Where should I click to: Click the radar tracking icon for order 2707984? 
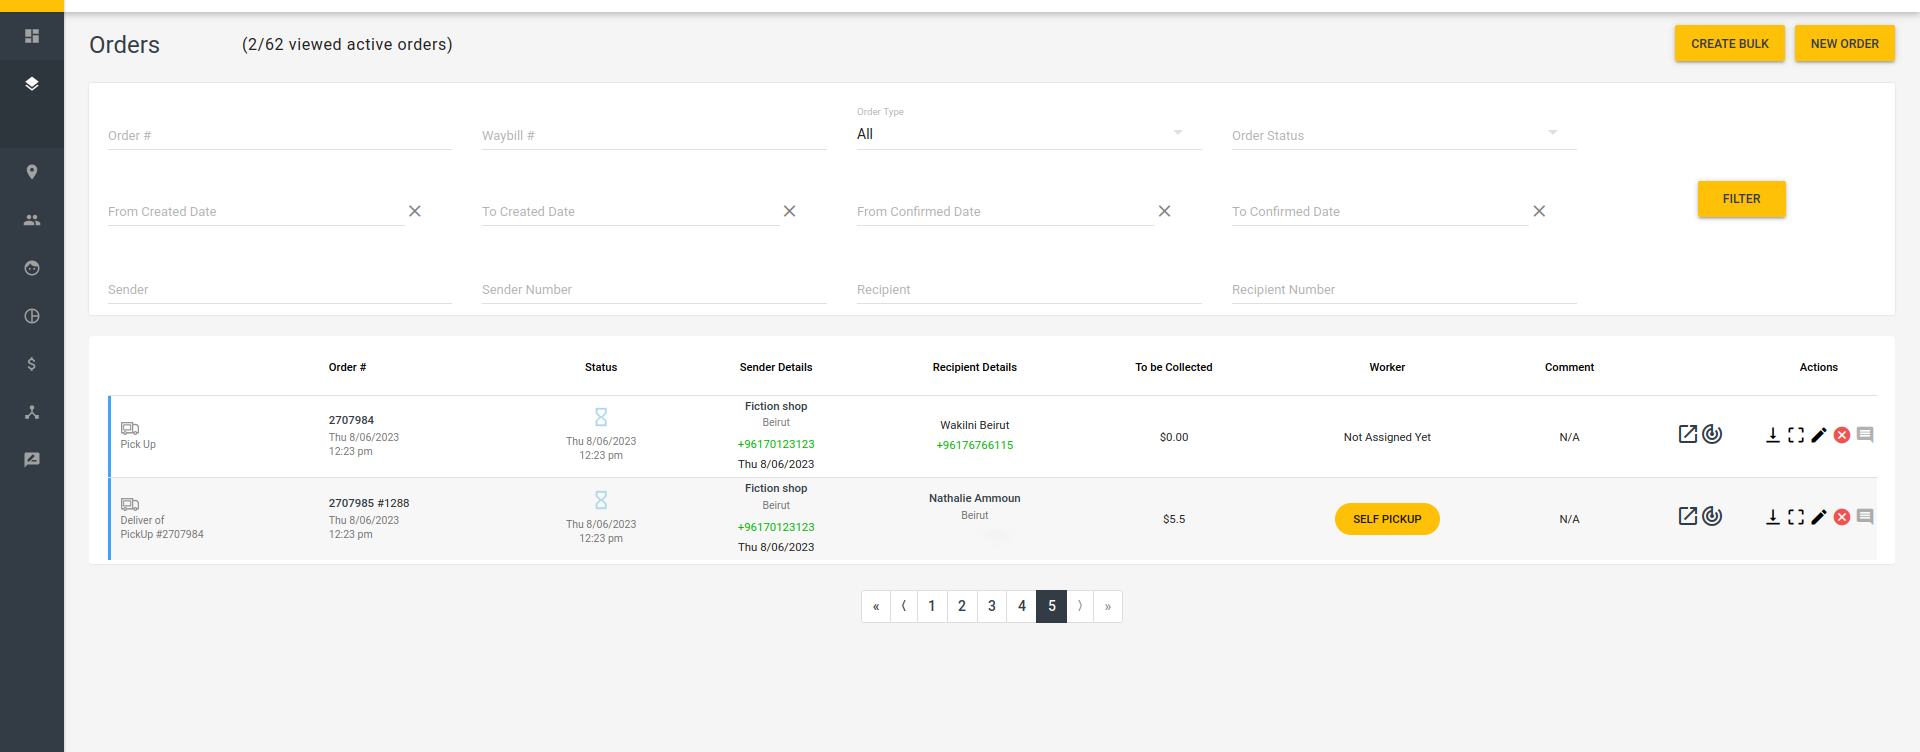coord(1713,434)
